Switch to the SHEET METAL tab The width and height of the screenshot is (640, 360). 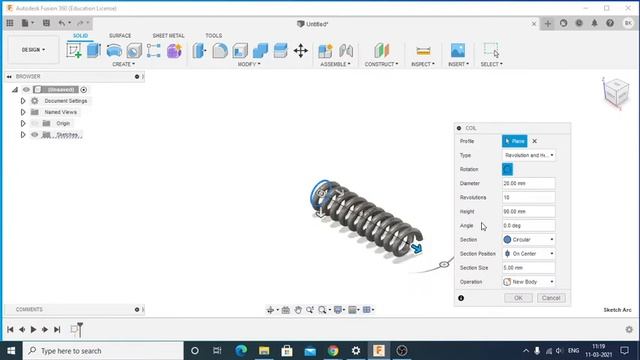[x=168, y=36]
